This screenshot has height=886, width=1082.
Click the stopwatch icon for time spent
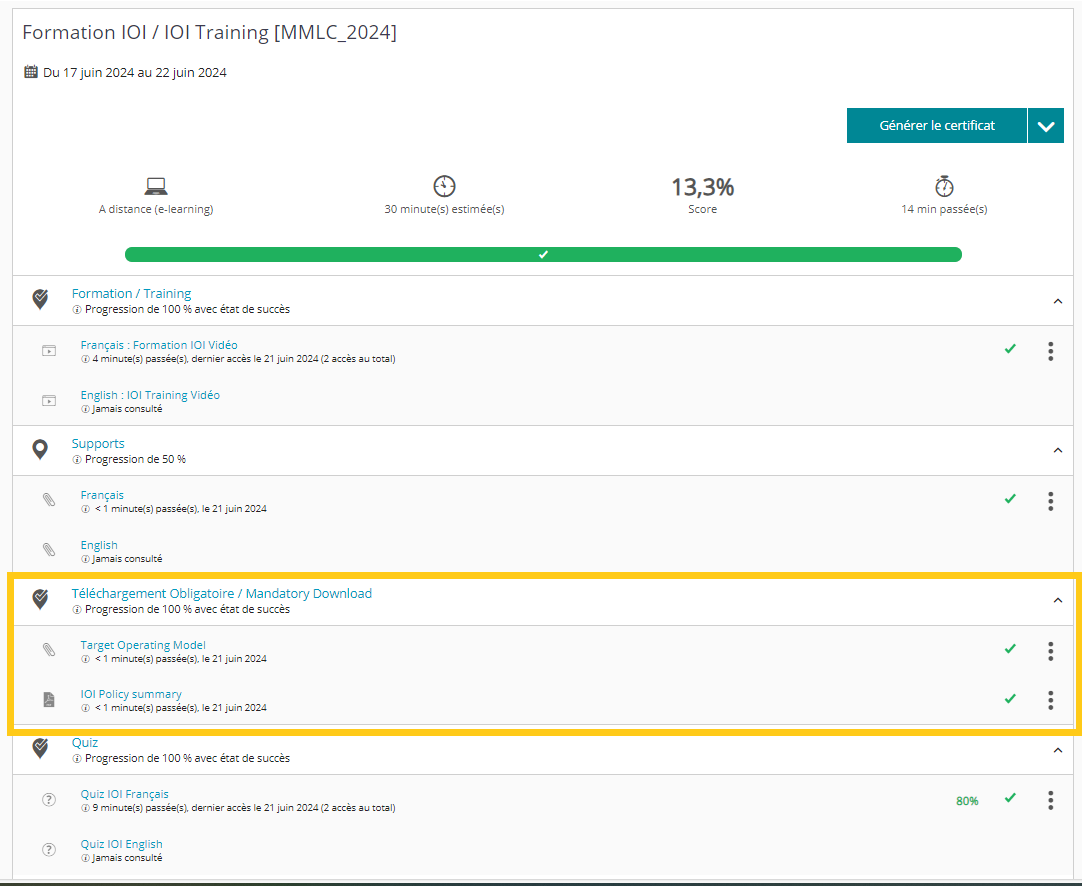(x=944, y=186)
